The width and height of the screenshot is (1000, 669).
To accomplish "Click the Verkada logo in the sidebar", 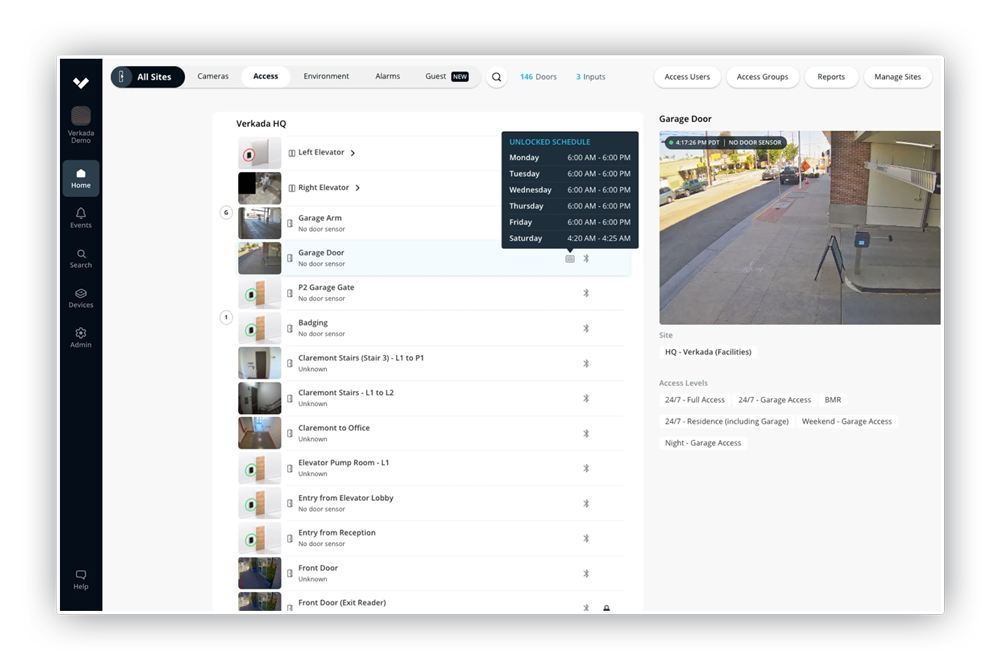I will click(x=81, y=83).
